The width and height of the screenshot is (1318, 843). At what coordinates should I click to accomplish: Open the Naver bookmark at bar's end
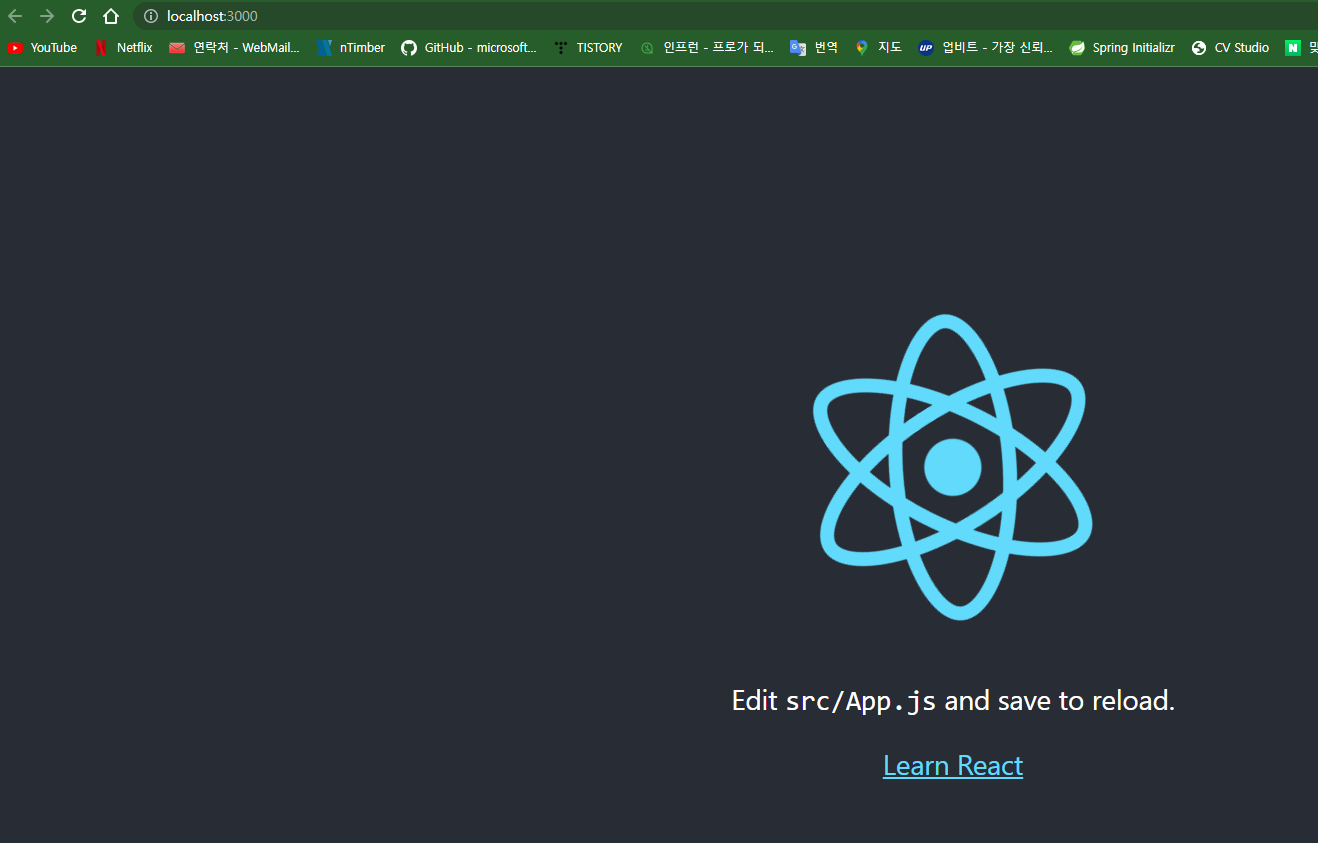[x=1301, y=47]
